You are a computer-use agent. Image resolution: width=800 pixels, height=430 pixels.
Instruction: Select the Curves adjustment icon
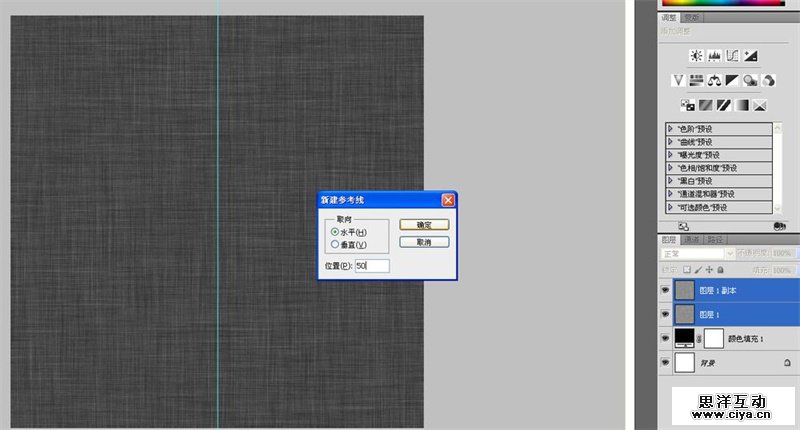732,56
